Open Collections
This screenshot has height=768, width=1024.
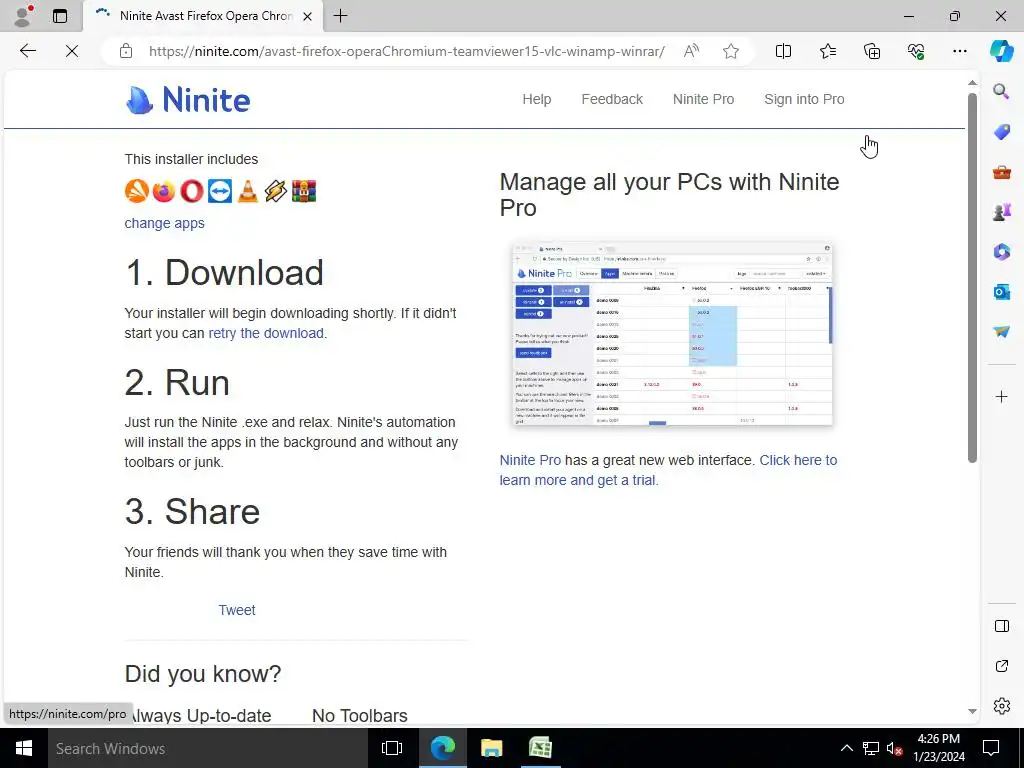click(872, 51)
